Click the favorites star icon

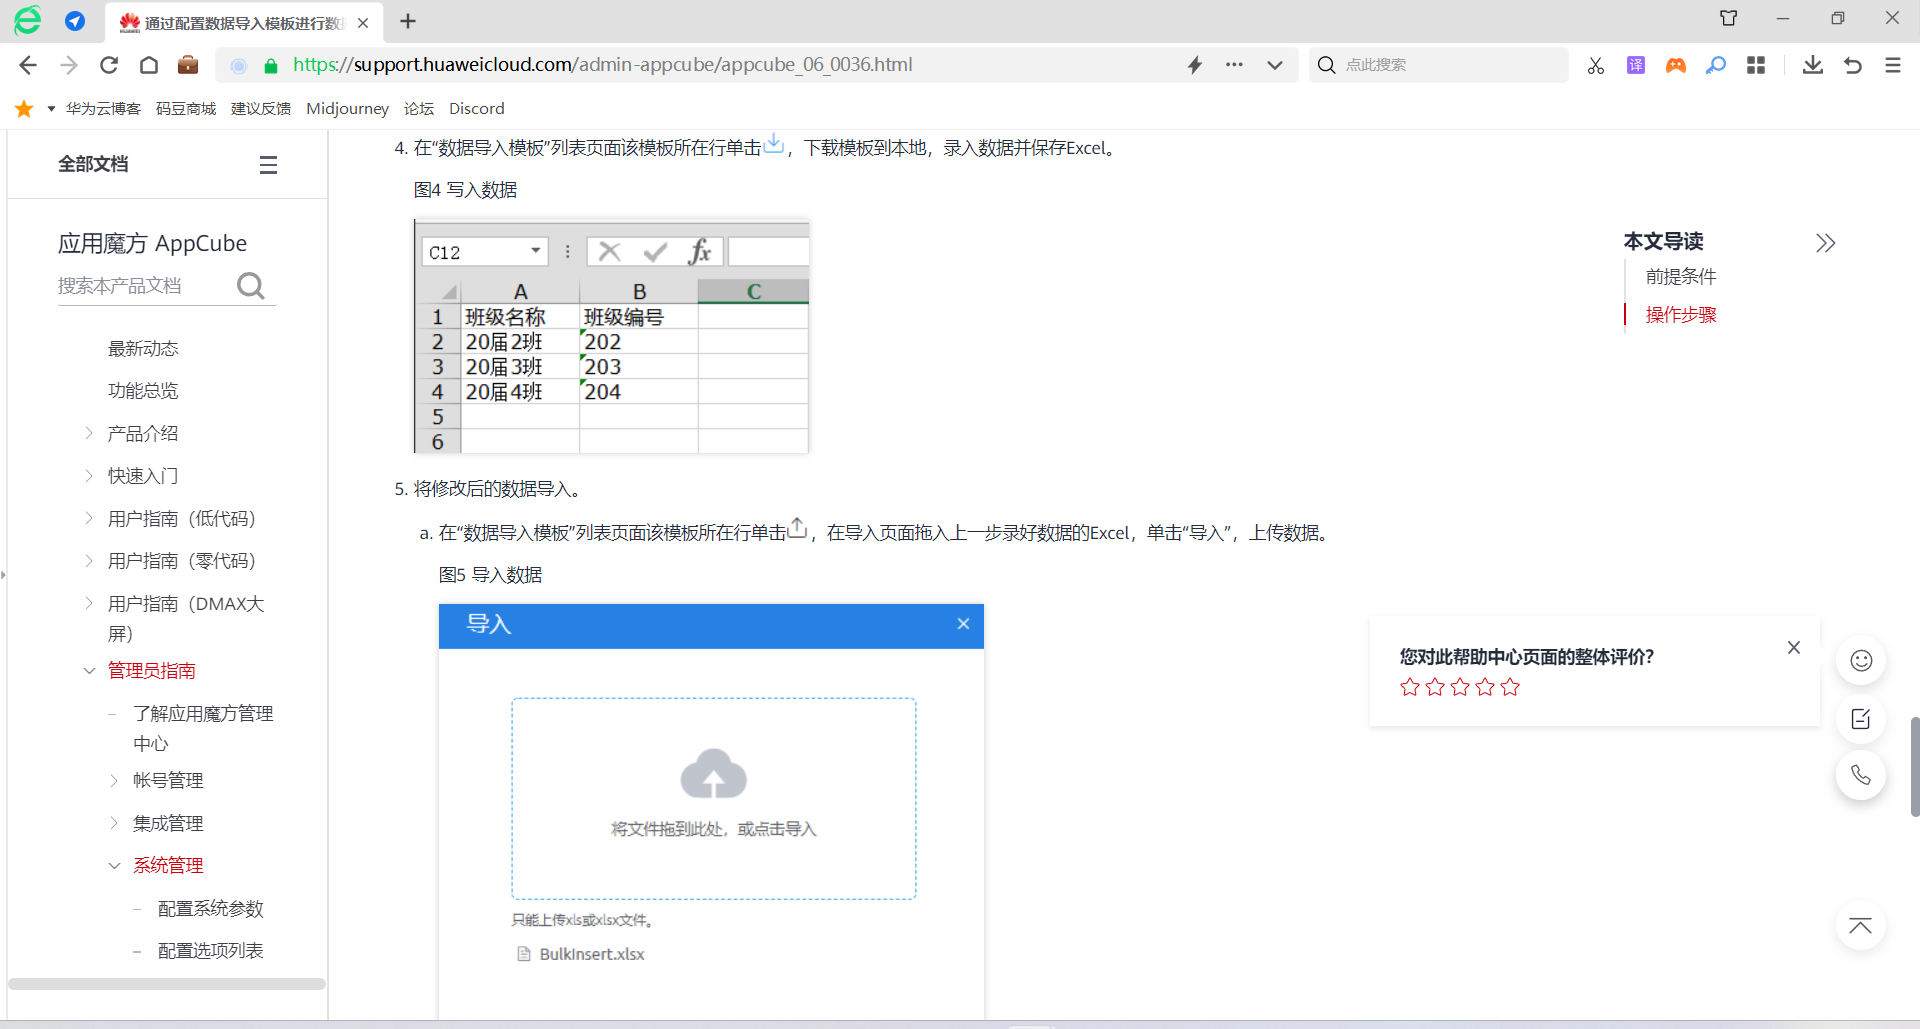pos(24,108)
